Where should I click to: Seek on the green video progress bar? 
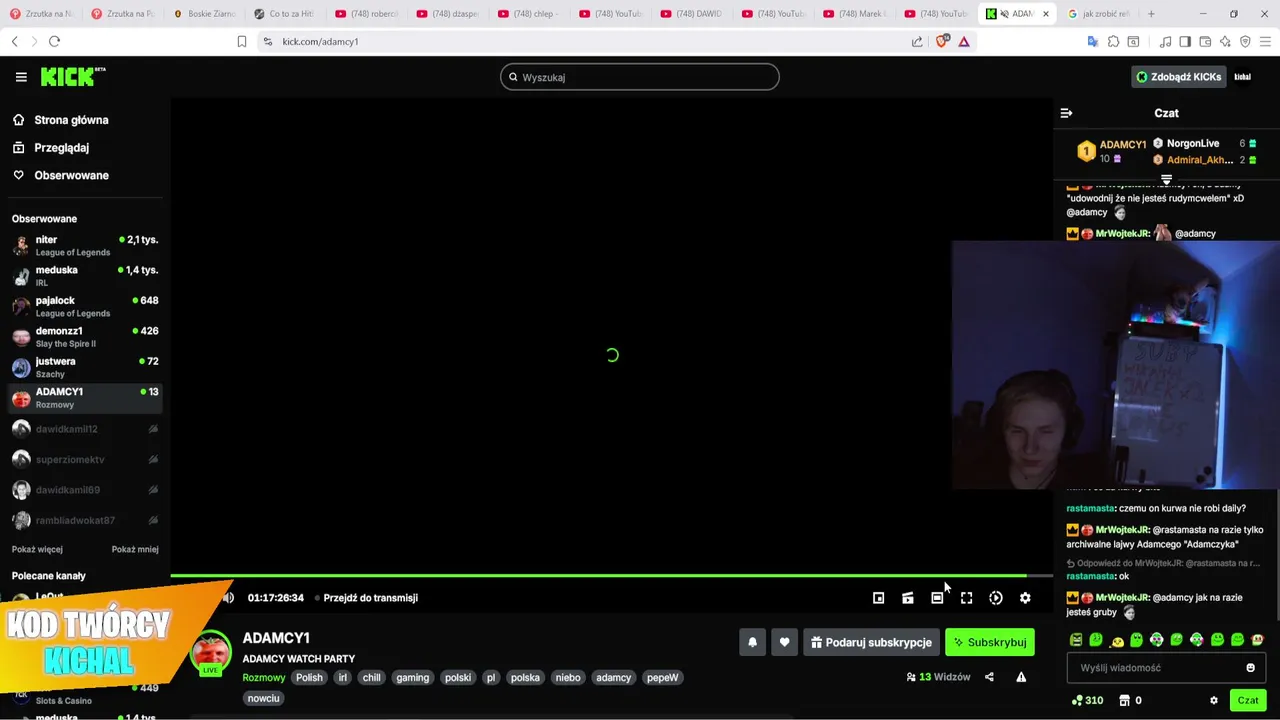point(610,575)
